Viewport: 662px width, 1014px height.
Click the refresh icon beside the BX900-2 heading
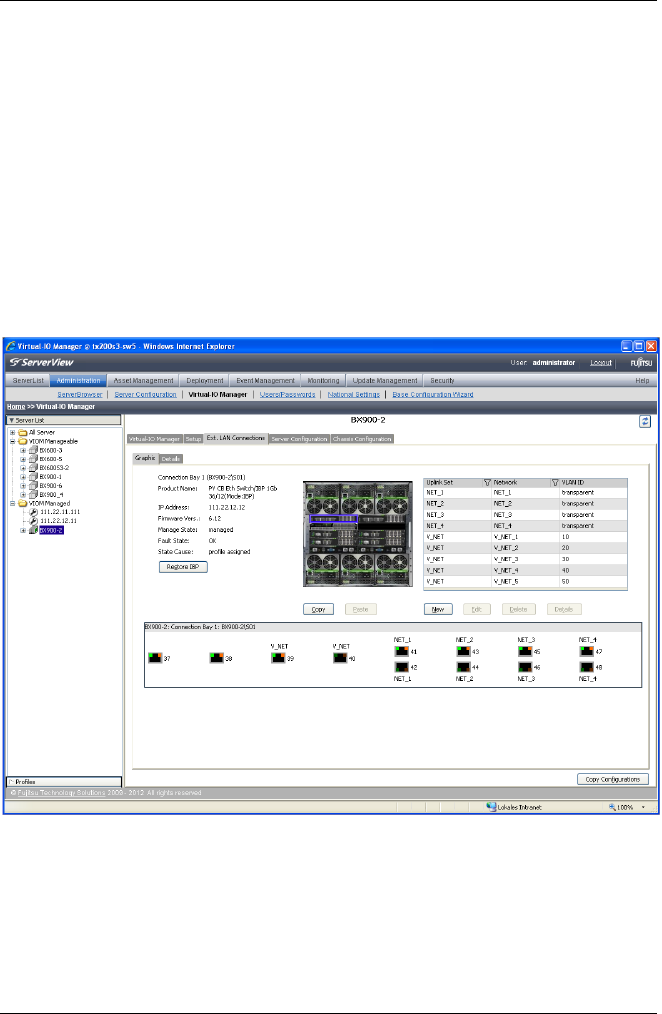(x=645, y=421)
